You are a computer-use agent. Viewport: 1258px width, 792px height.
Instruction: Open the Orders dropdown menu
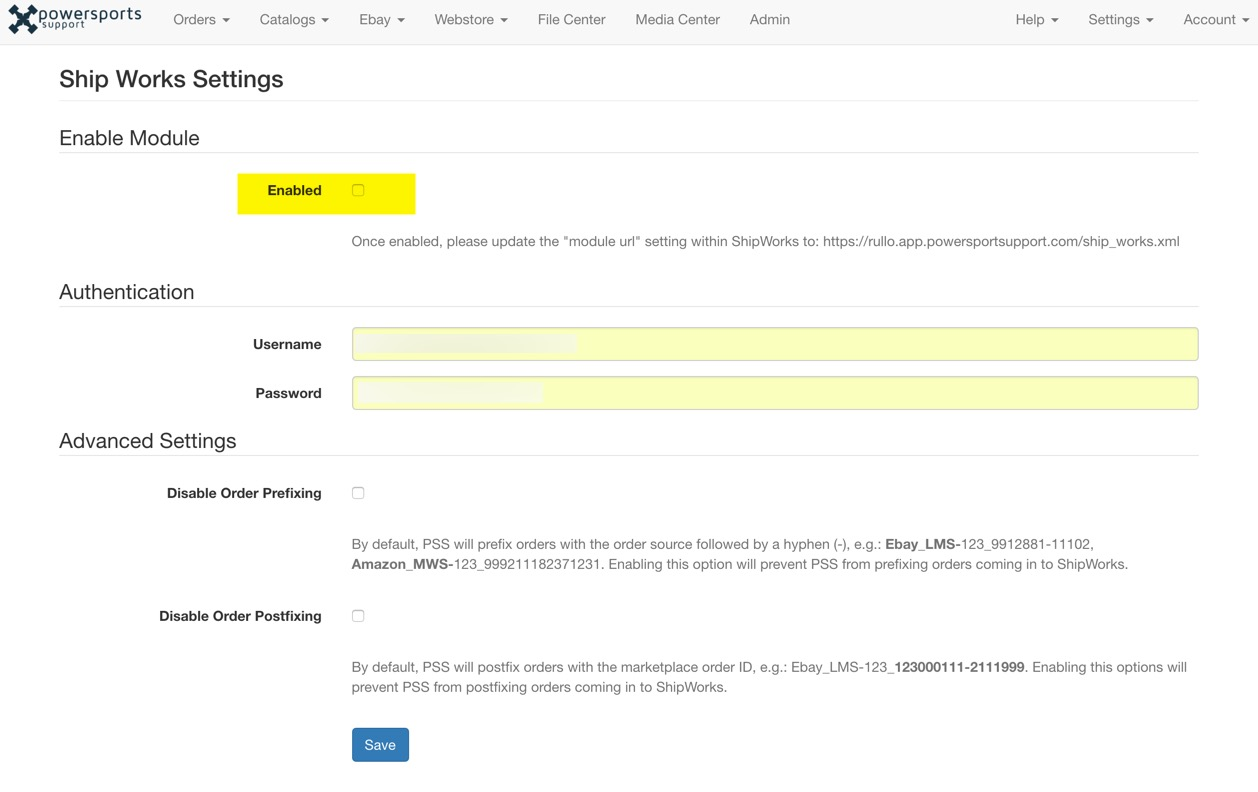coord(201,19)
